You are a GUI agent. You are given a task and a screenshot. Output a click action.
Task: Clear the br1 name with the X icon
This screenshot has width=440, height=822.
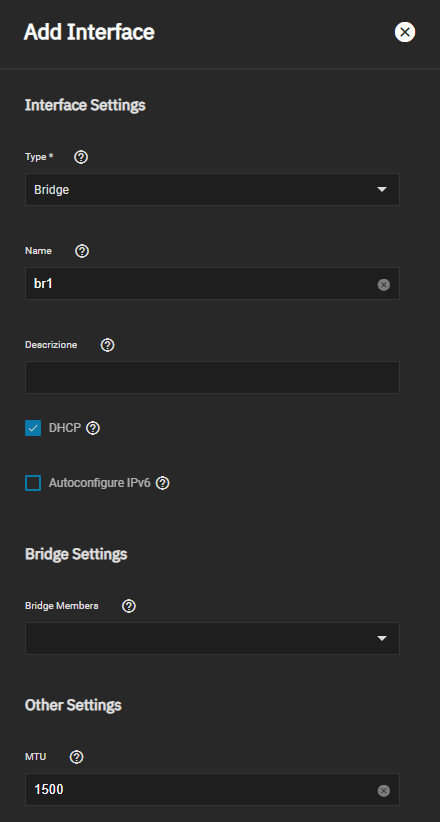384,285
